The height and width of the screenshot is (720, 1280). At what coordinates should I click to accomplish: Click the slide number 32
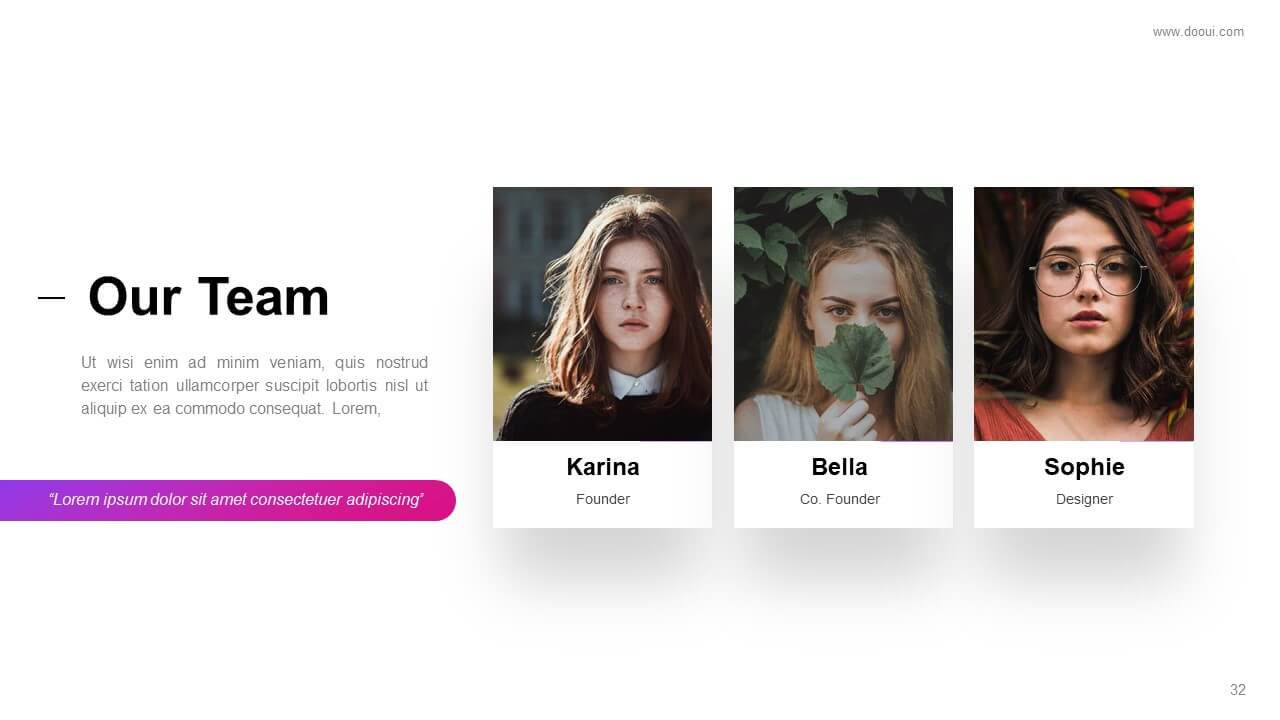click(x=1238, y=690)
